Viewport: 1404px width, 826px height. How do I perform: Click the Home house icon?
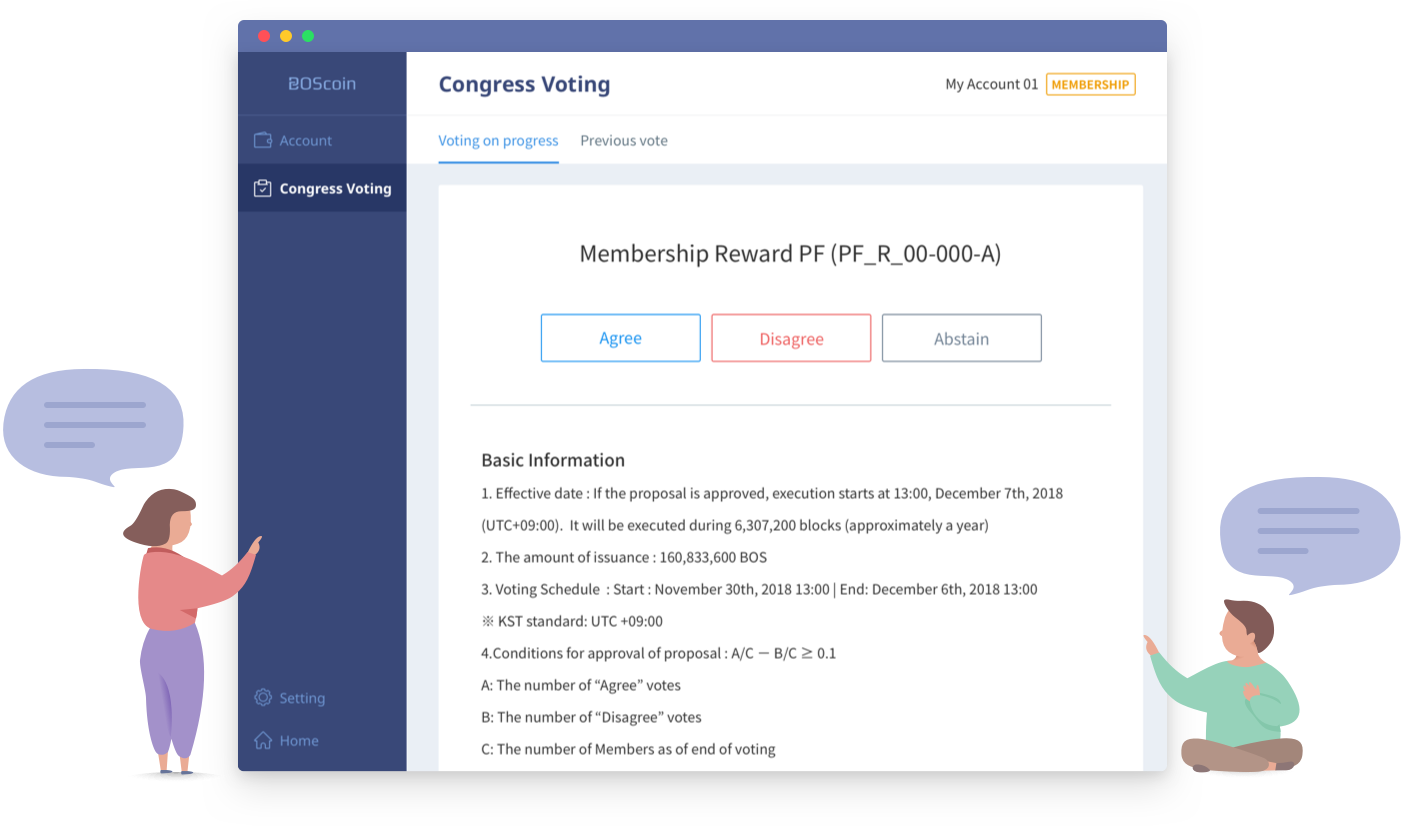[x=263, y=740]
